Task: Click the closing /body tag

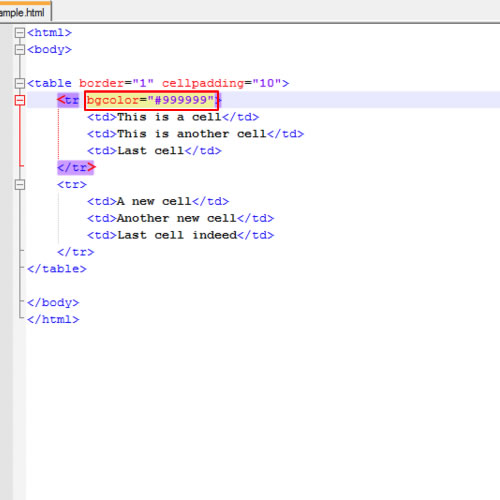Action: click(53, 302)
